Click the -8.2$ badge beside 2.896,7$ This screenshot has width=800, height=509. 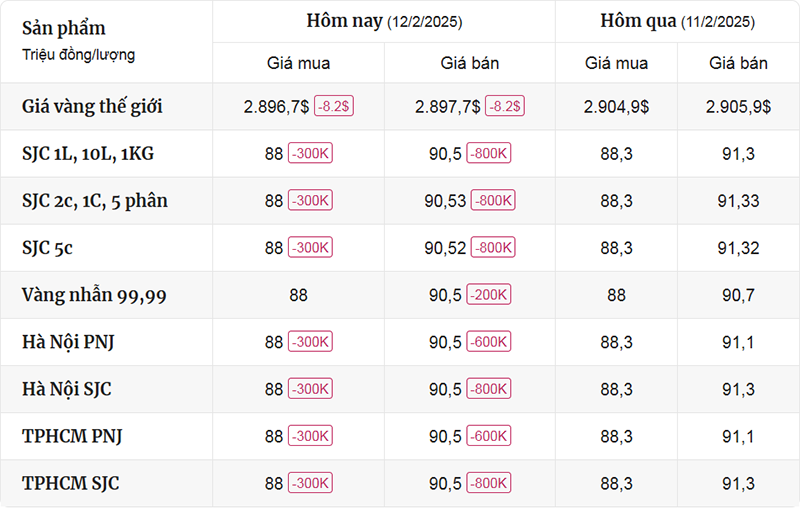pos(334,106)
